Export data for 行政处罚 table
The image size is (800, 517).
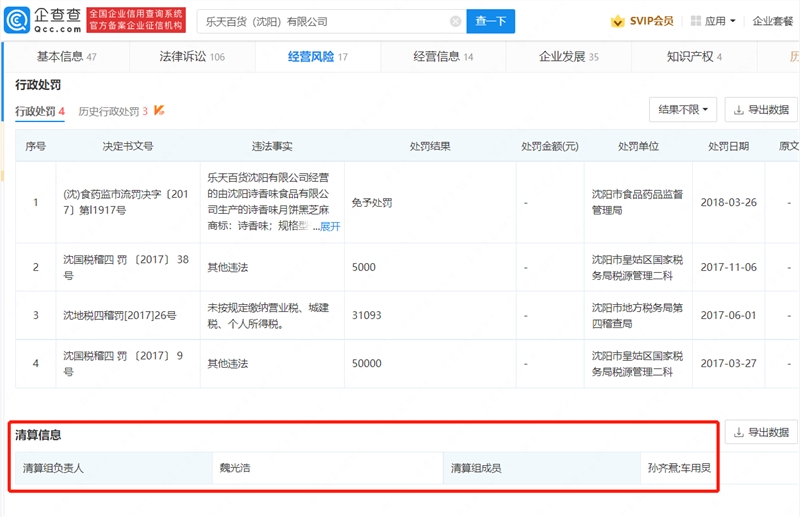point(761,109)
